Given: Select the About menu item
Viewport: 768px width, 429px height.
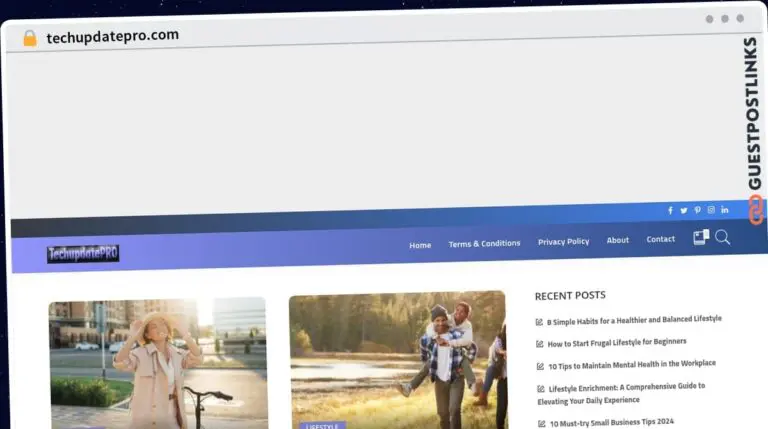Looking at the screenshot, I should point(618,240).
